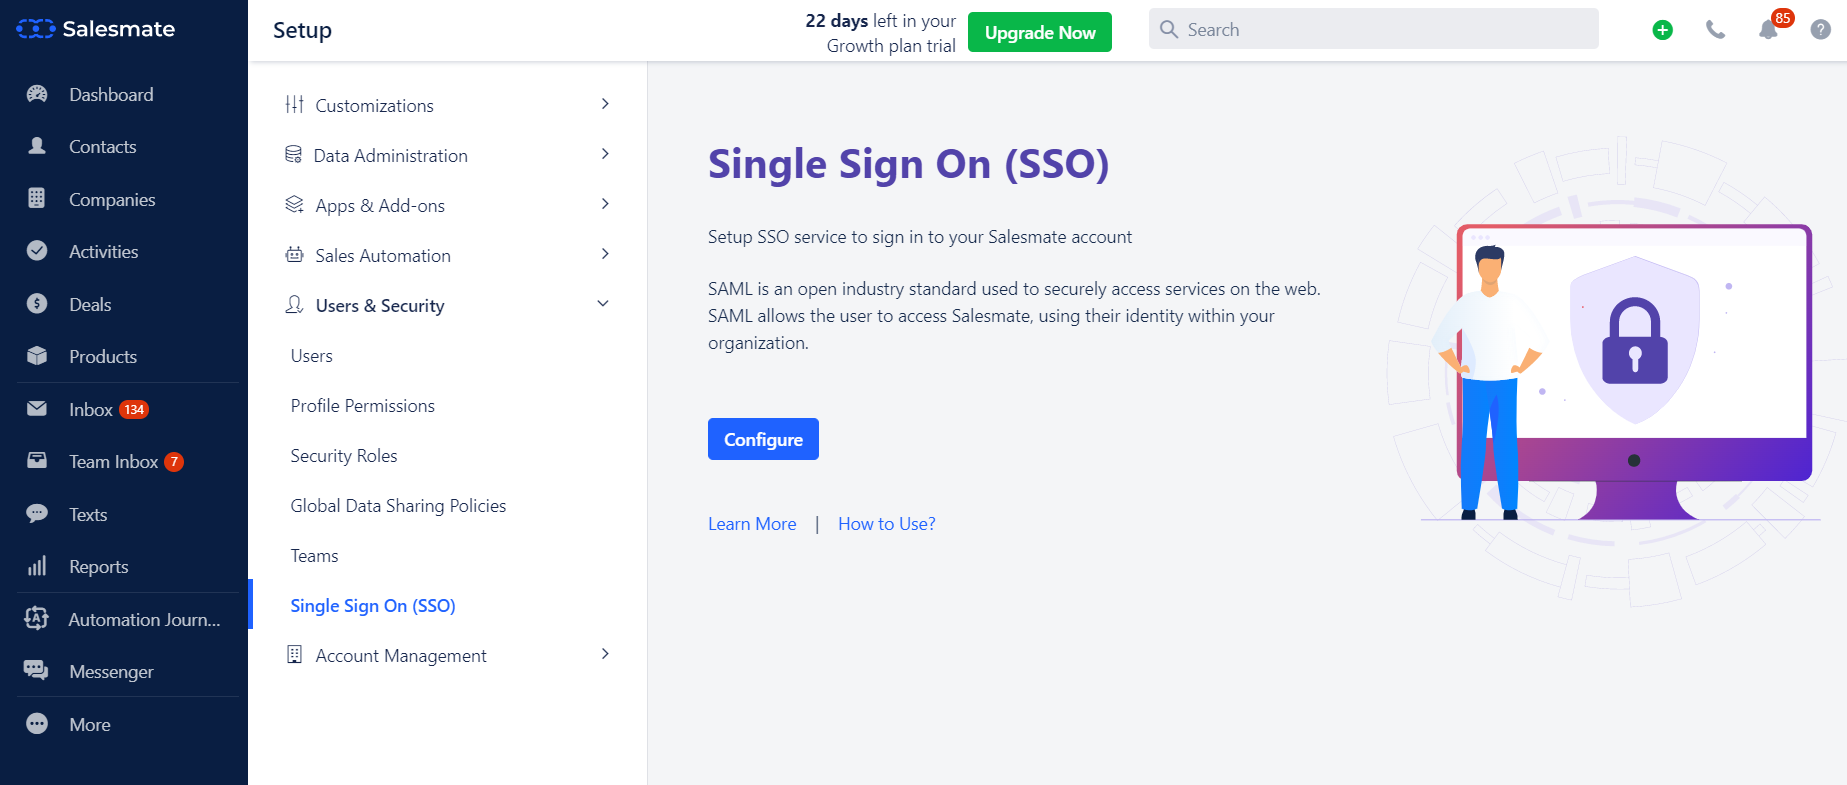Click the Deals dollar icon
This screenshot has width=1847, height=785.
(x=37, y=304)
